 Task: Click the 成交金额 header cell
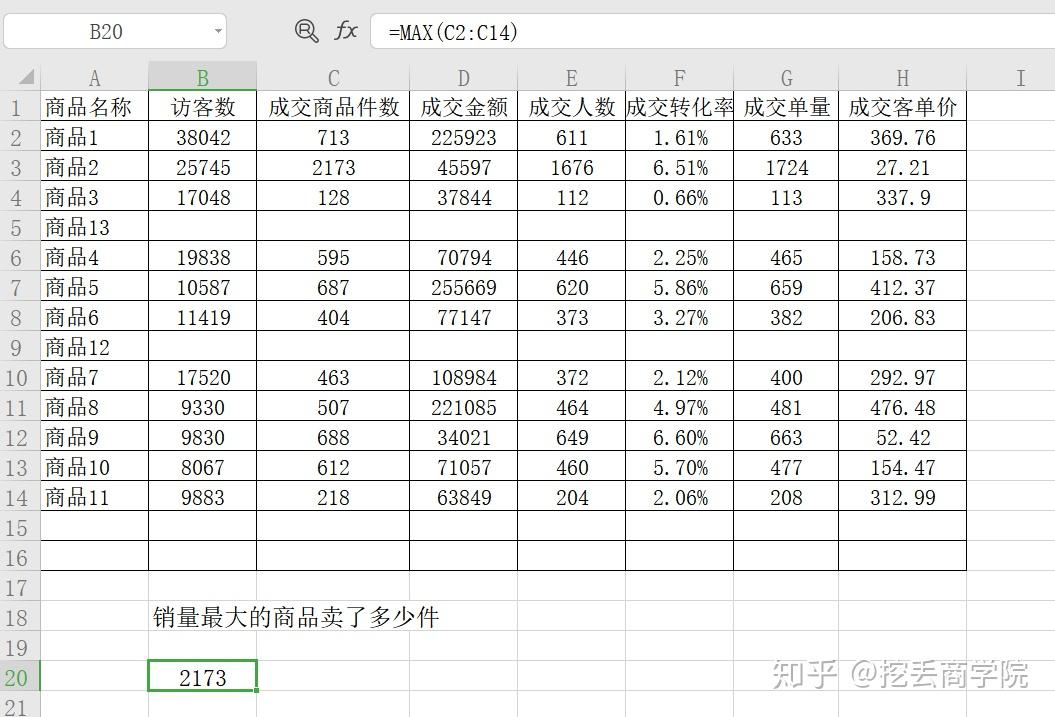click(x=464, y=106)
